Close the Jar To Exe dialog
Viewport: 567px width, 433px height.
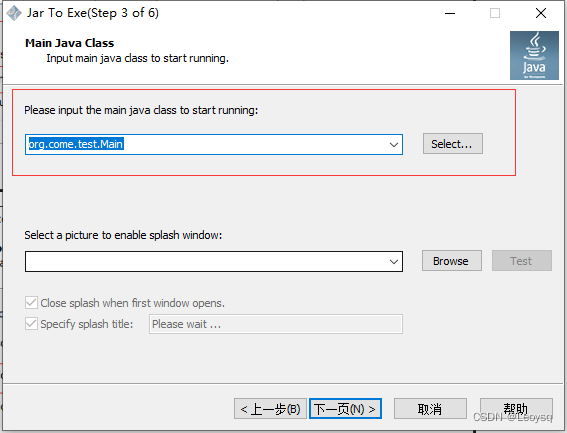click(x=541, y=13)
